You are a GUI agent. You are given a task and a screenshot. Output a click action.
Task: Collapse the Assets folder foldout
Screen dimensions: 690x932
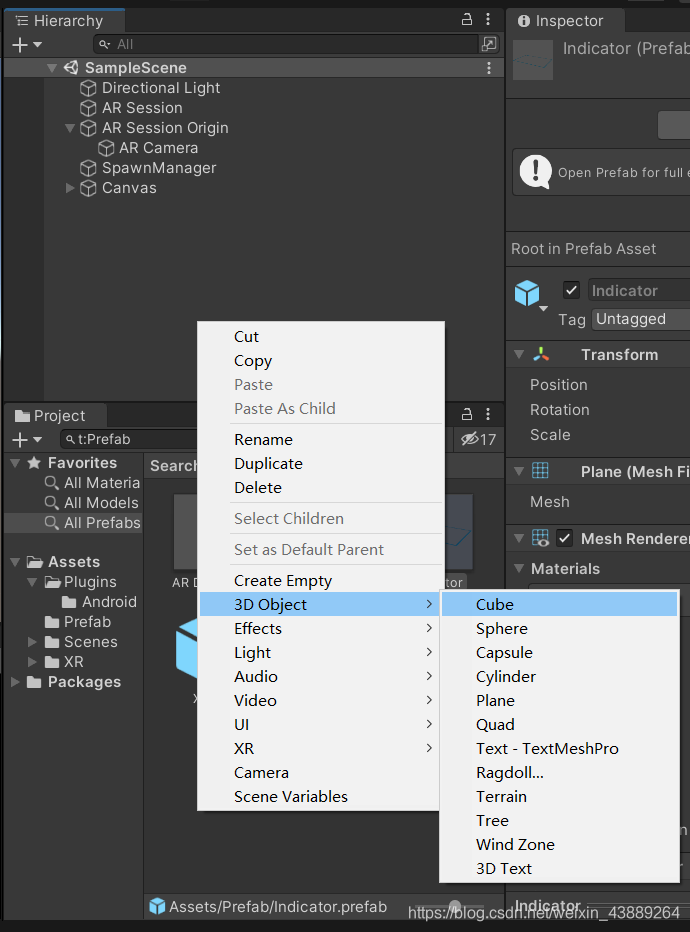click(x=16, y=562)
